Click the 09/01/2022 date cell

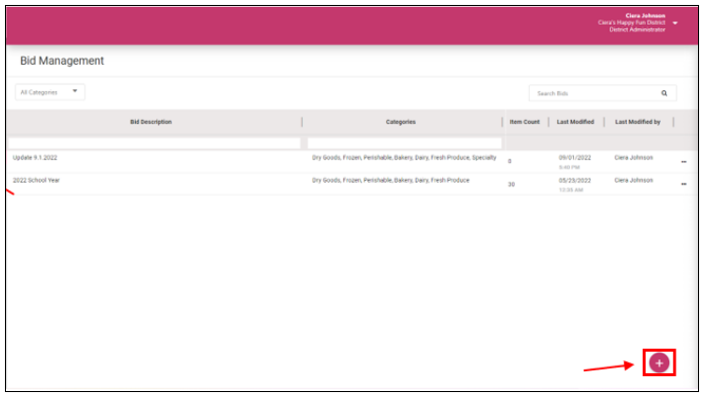coord(574,158)
